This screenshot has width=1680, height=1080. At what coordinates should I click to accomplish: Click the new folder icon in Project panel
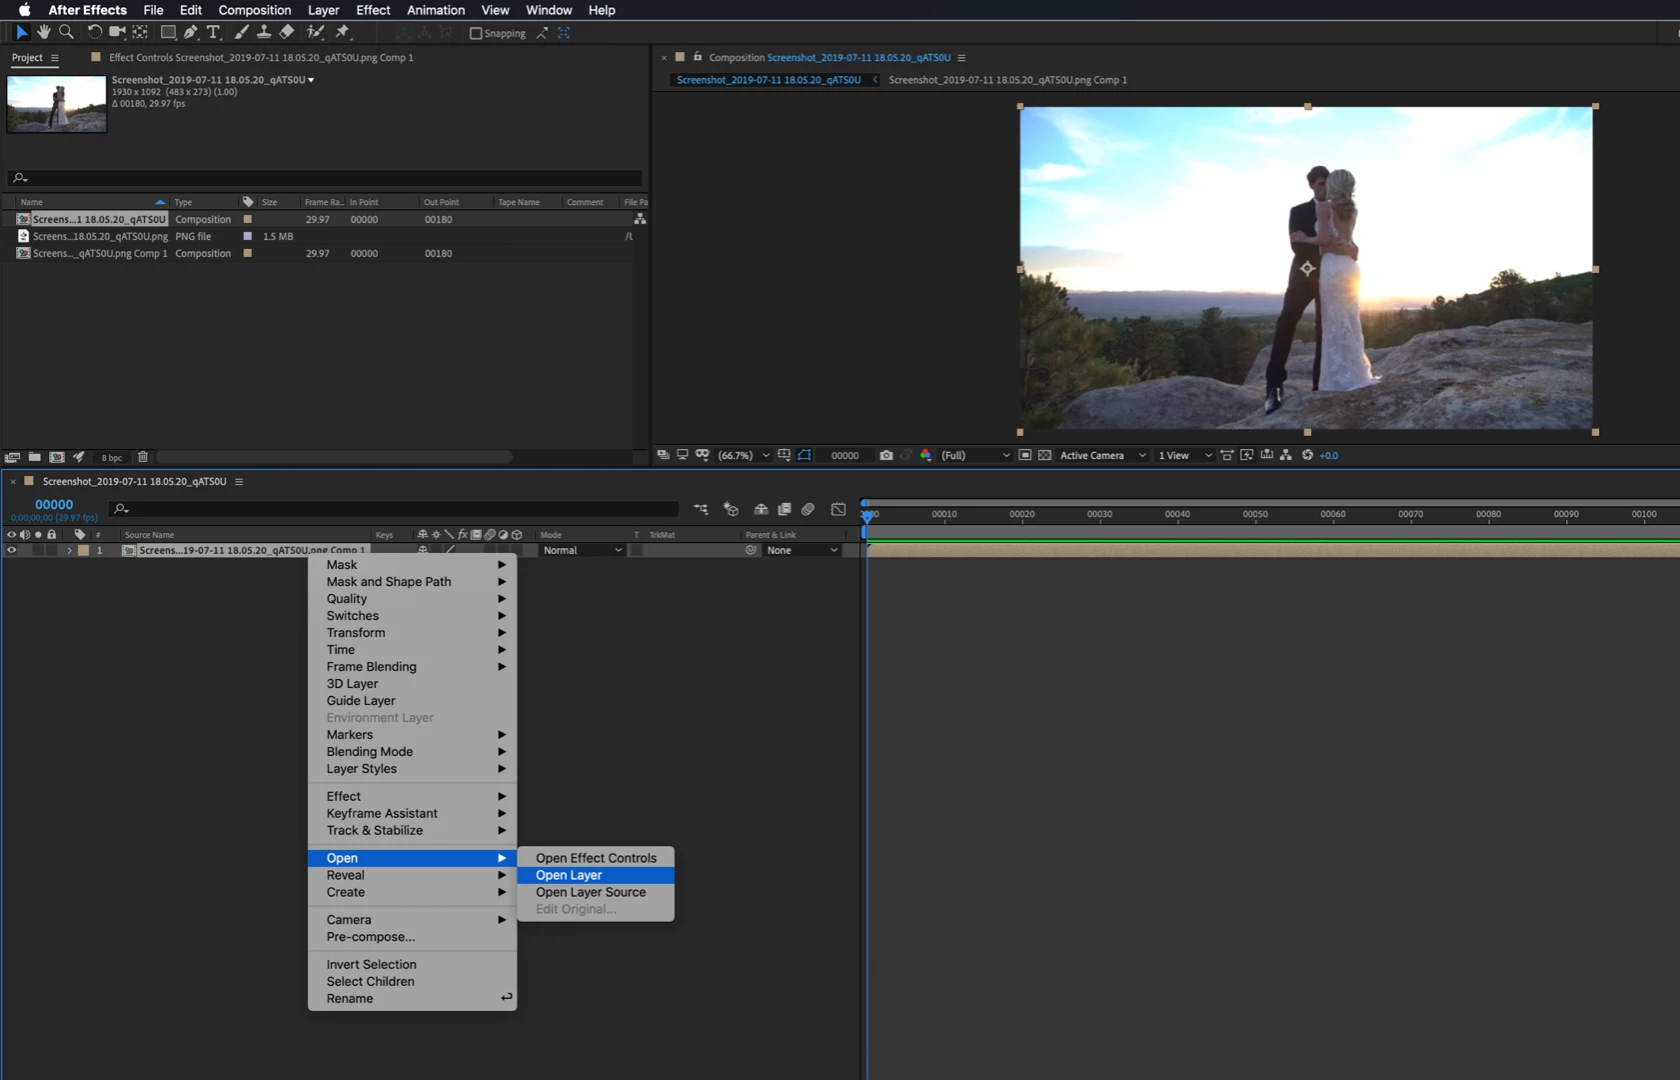(x=34, y=457)
